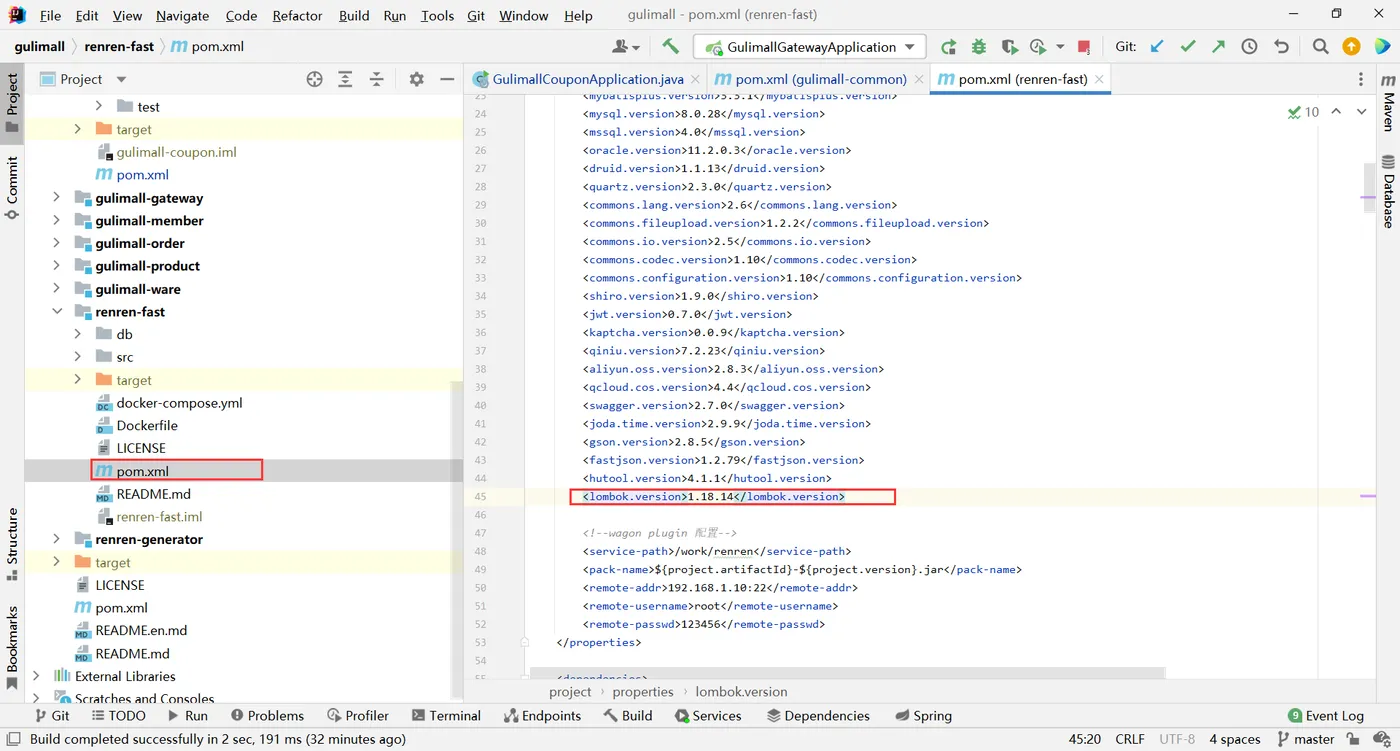
Task: Expand External Libraries node
Action: tap(36, 676)
